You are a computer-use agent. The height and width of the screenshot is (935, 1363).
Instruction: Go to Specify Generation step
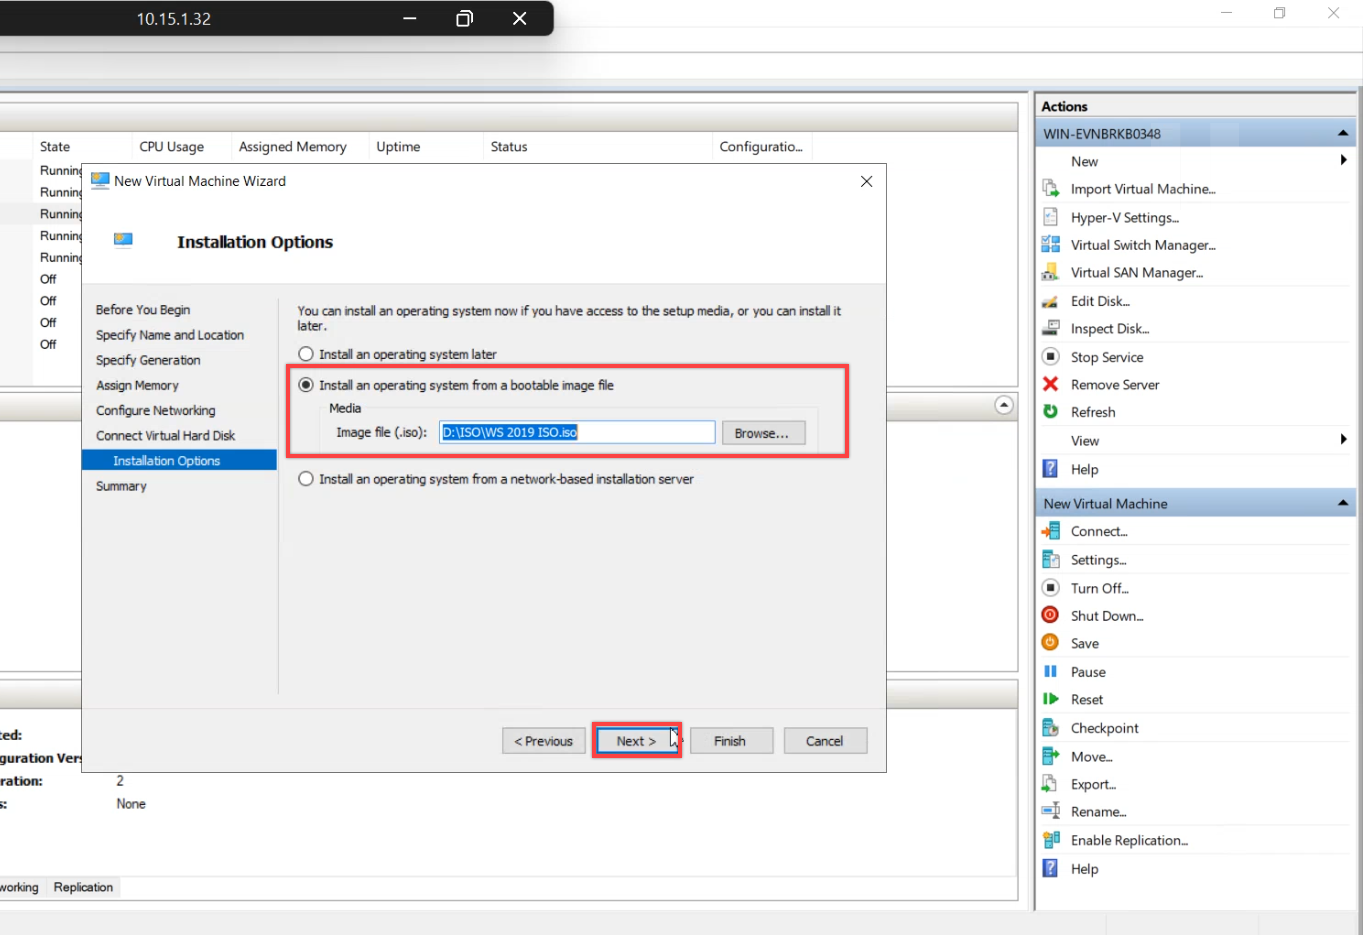[x=148, y=360]
